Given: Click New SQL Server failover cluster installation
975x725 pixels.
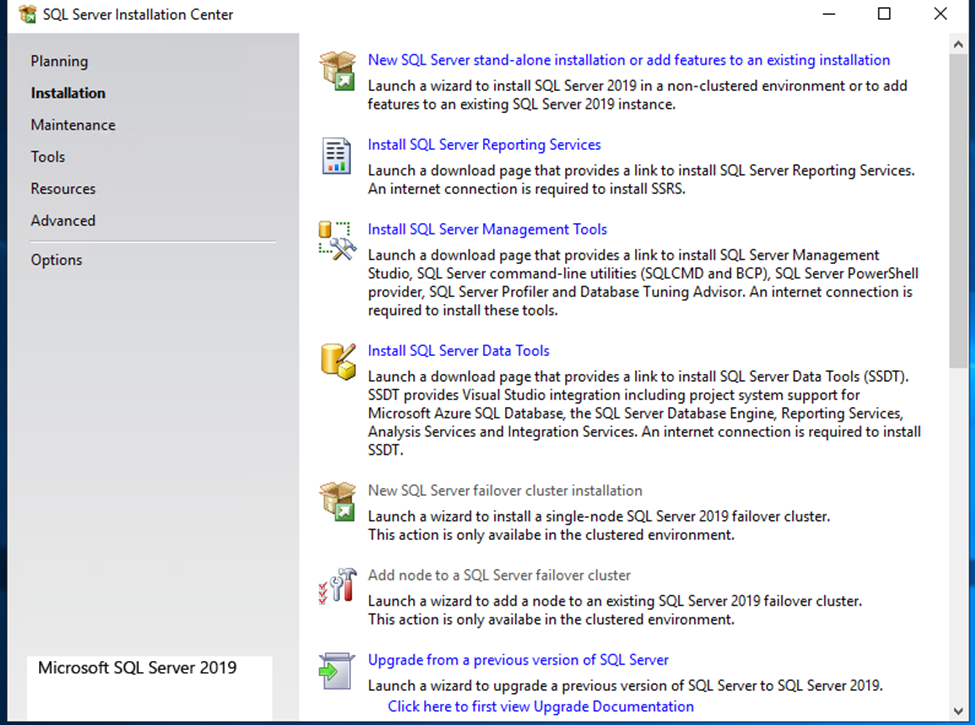Looking at the screenshot, I should pos(505,491).
